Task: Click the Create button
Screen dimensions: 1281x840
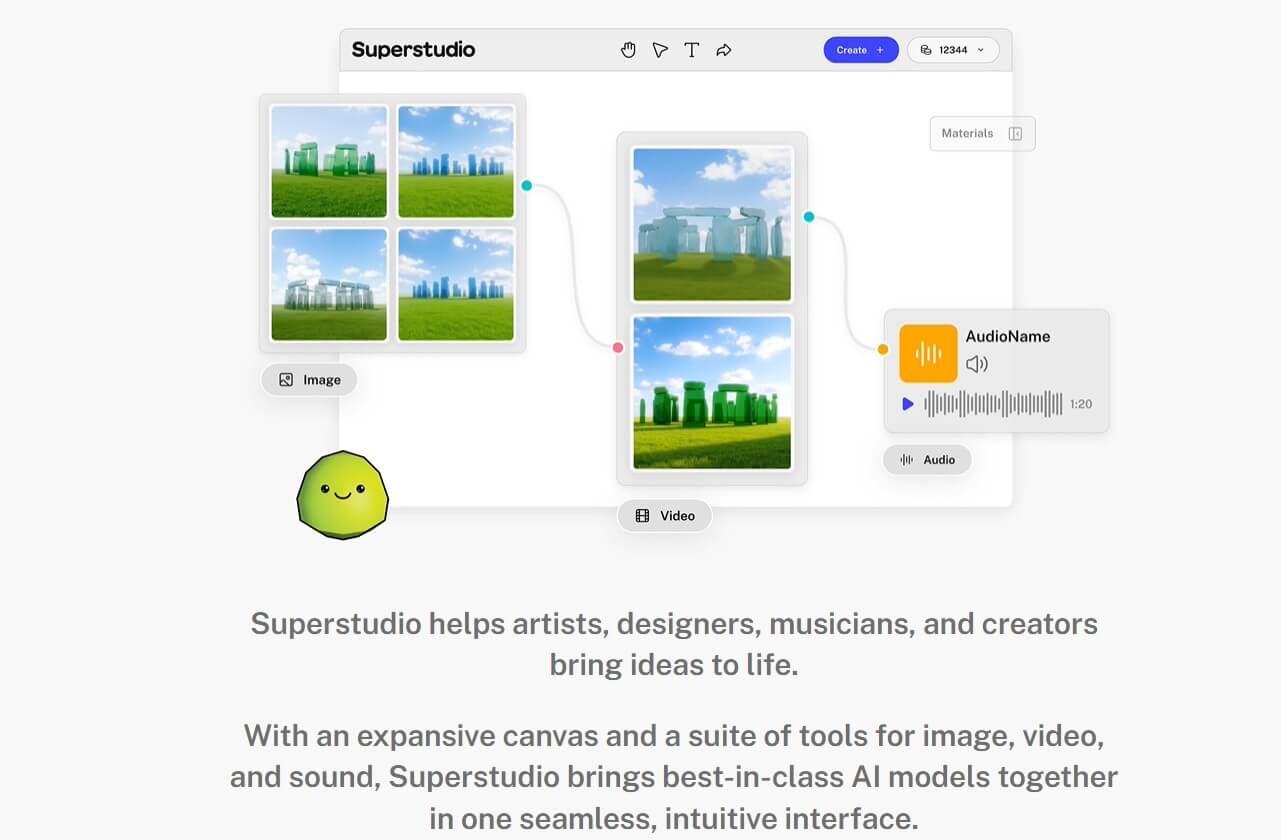Action: (860, 49)
